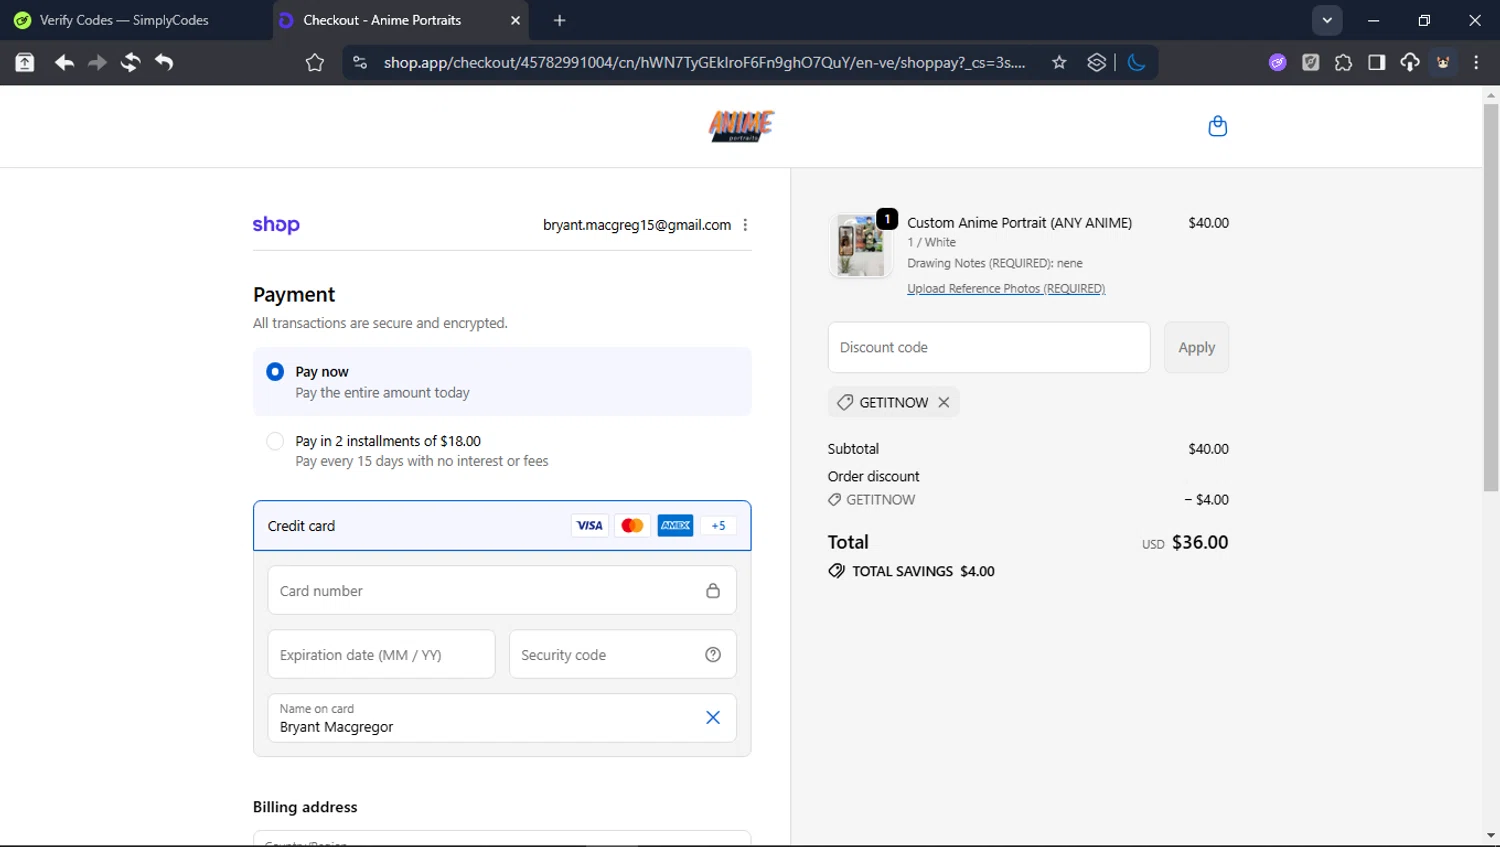Click the security code help icon
Viewport: 1500px width, 847px height.
coord(713,655)
